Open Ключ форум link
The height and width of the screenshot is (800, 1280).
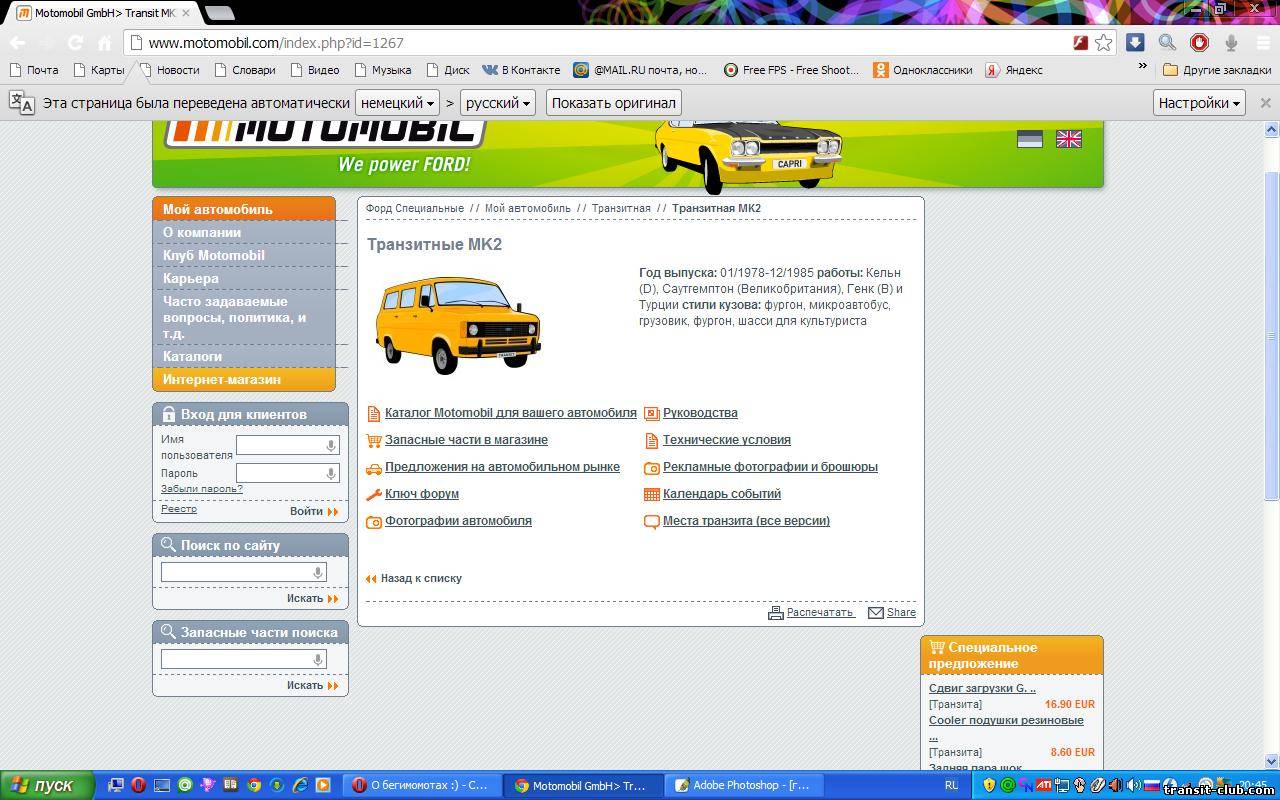coord(422,494)
